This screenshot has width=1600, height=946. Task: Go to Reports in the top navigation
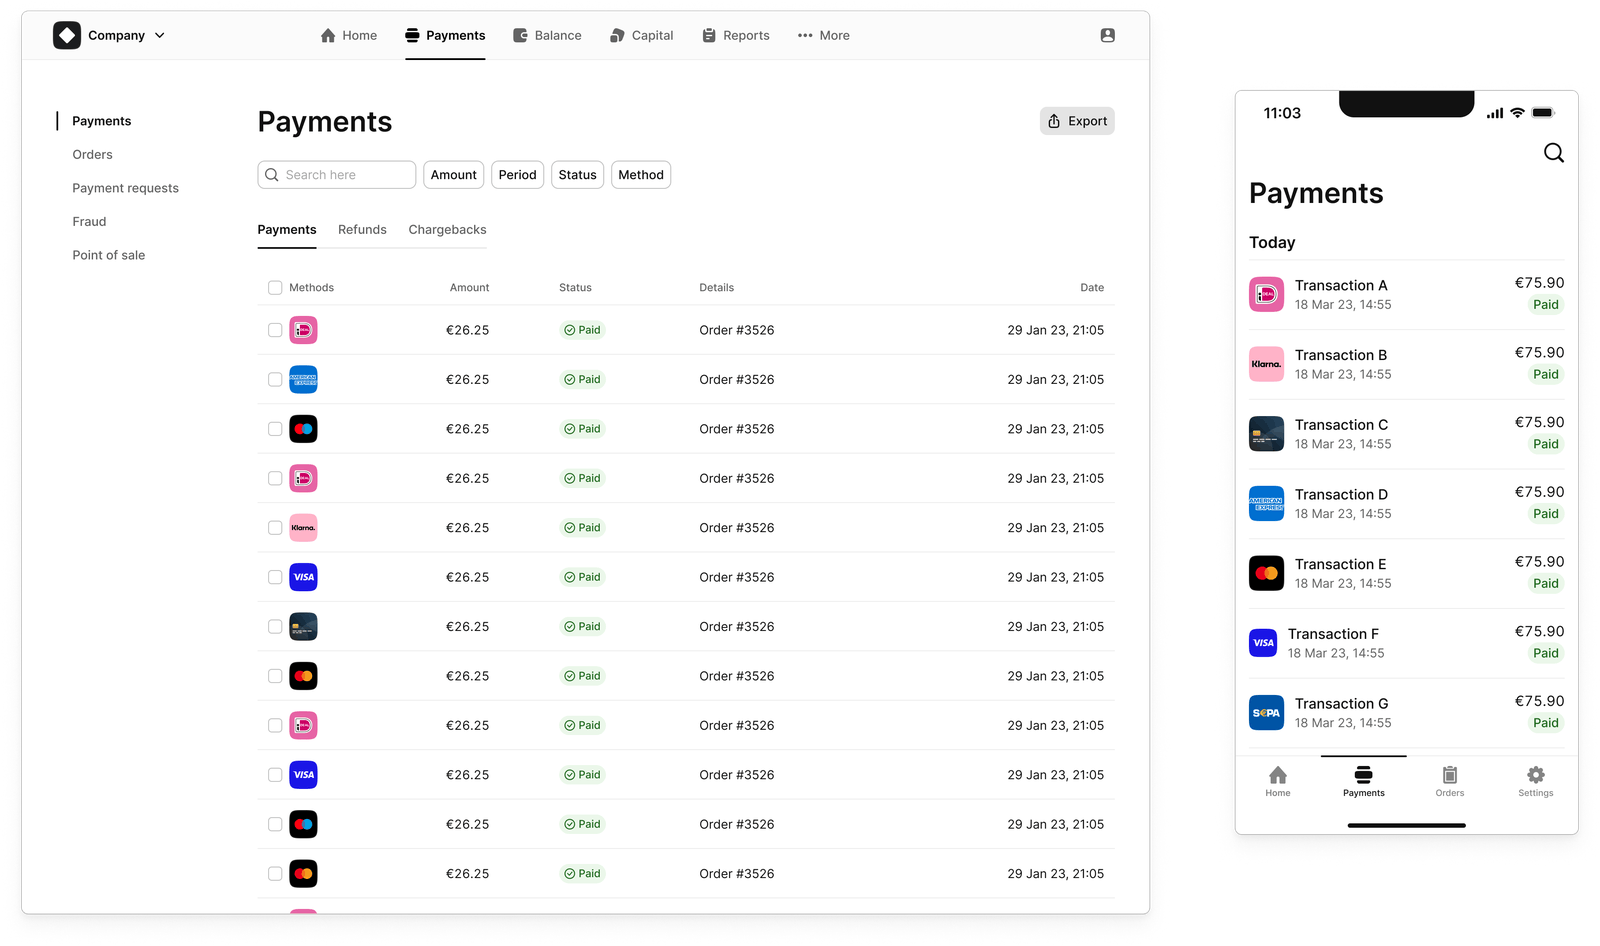pos(736,35)
